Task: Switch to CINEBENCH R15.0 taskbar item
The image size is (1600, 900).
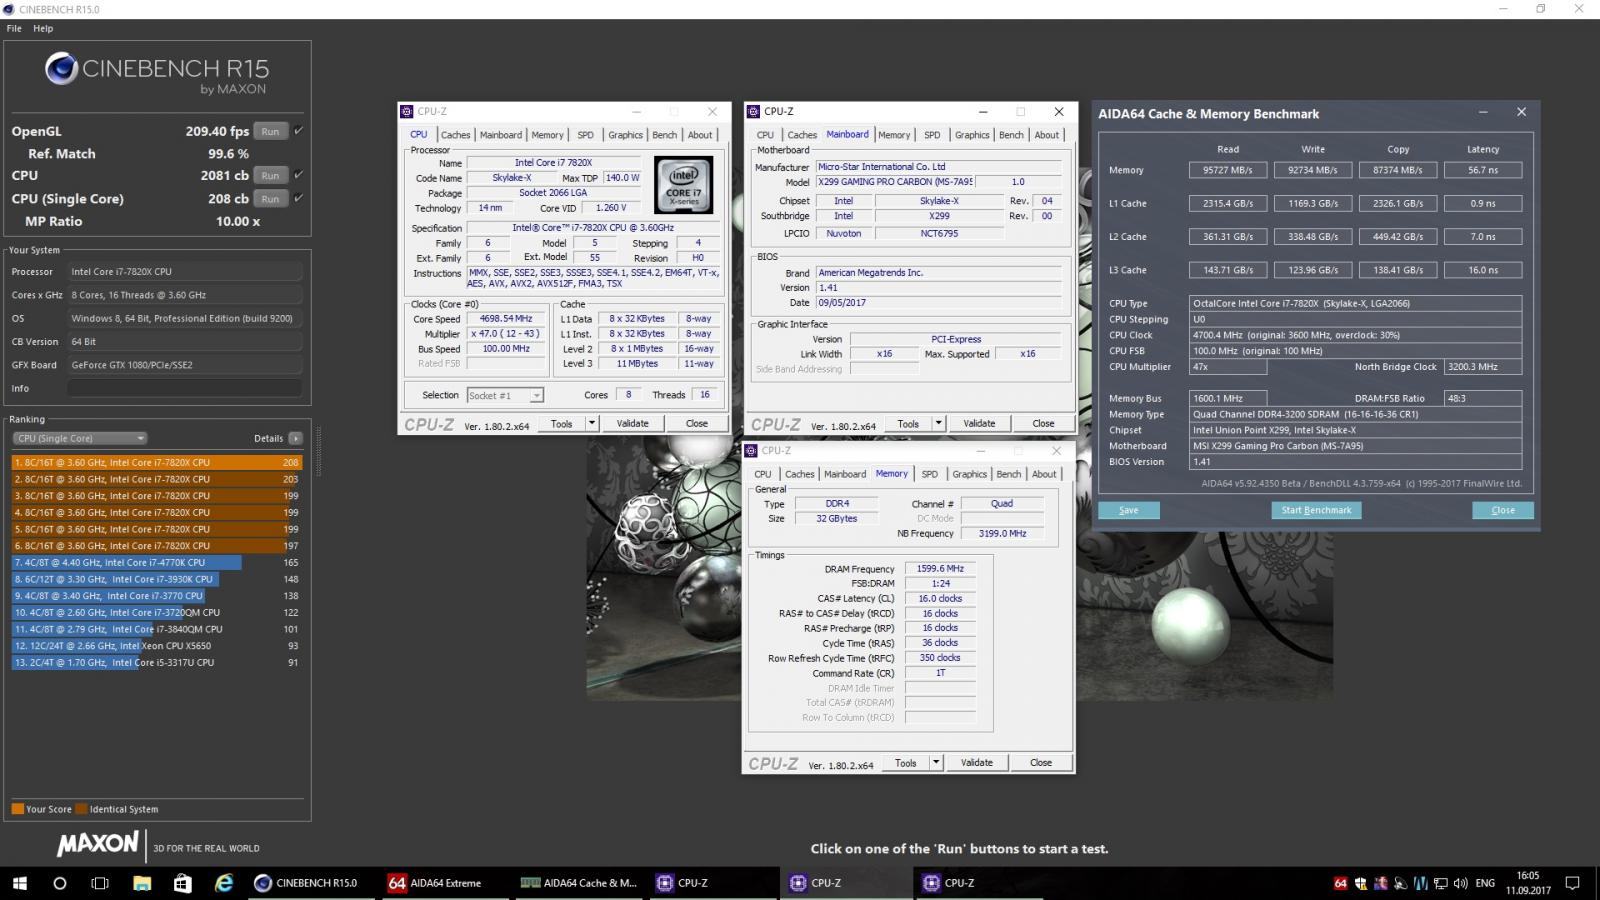Action: click(x=312, y=883)
